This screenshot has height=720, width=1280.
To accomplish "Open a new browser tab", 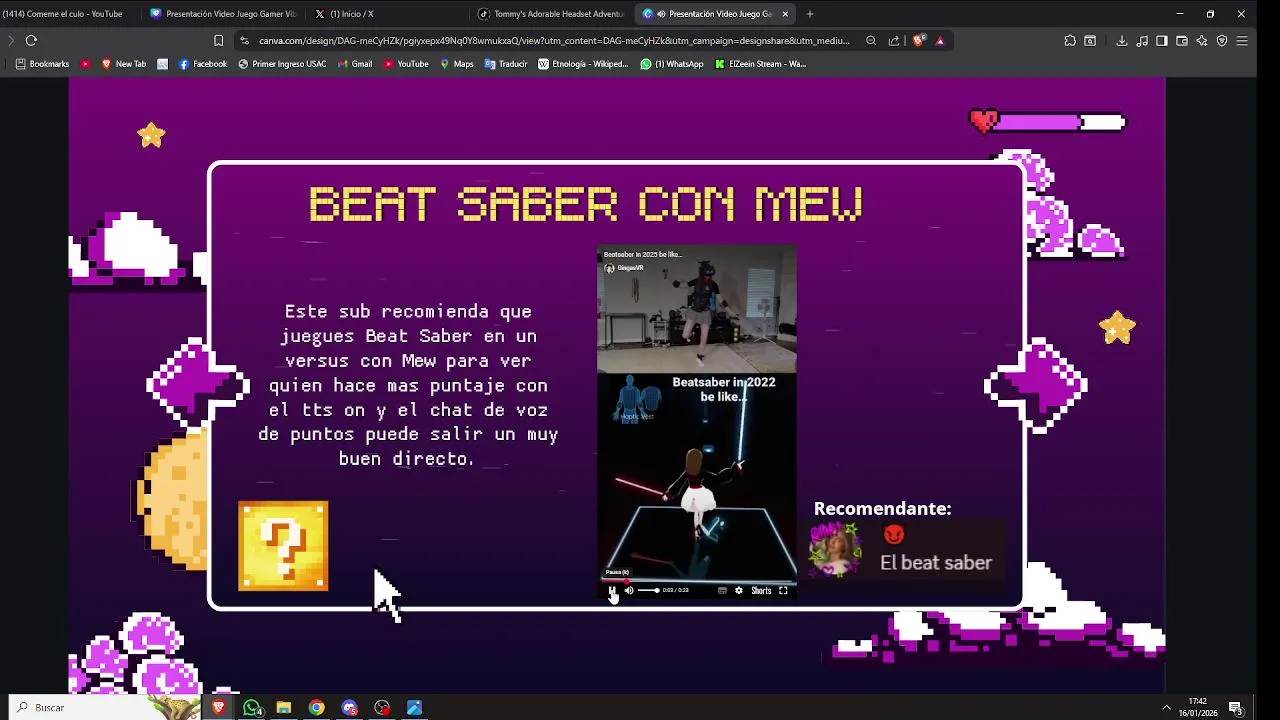I will [810, 14].
